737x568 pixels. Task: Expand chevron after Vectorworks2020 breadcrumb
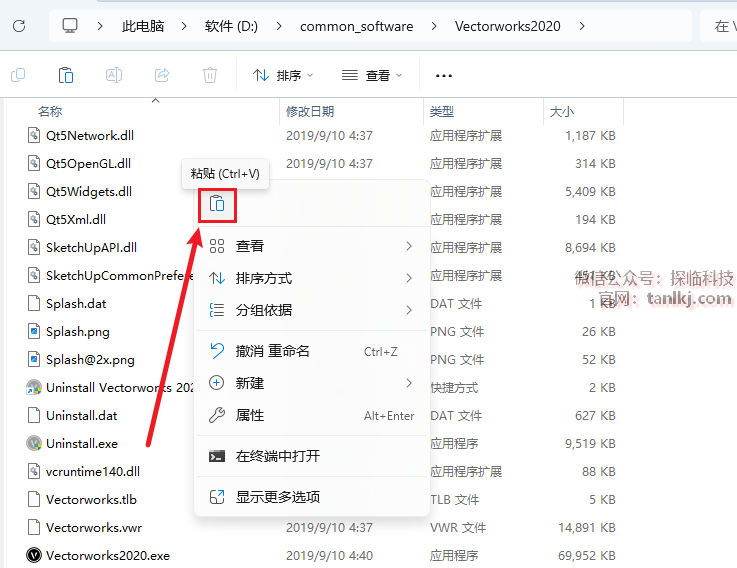[582, 26]
